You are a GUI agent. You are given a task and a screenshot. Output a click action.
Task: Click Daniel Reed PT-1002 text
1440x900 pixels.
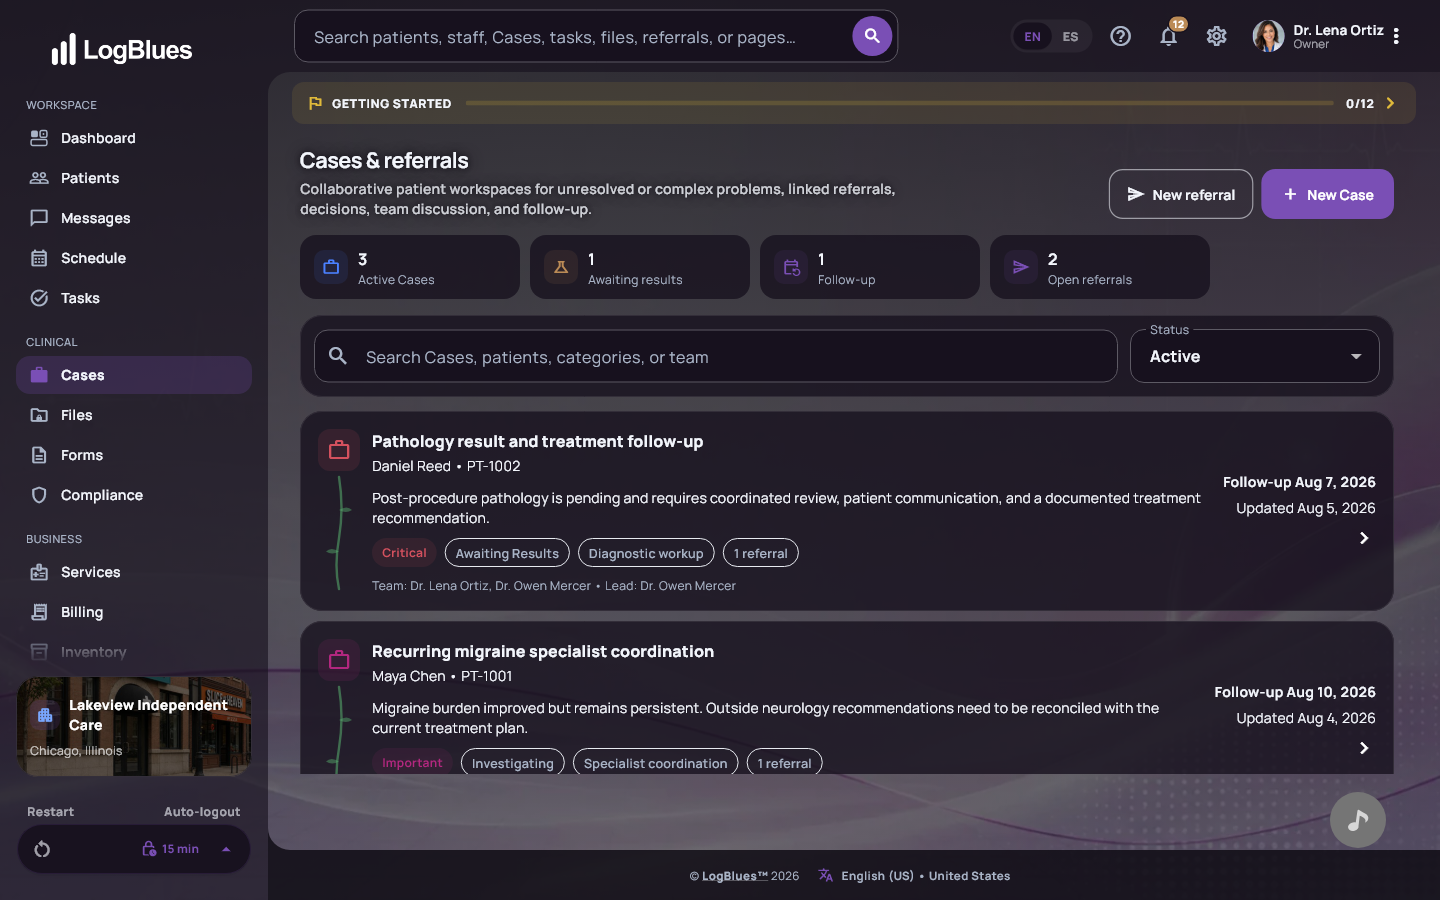coord(446,466)
